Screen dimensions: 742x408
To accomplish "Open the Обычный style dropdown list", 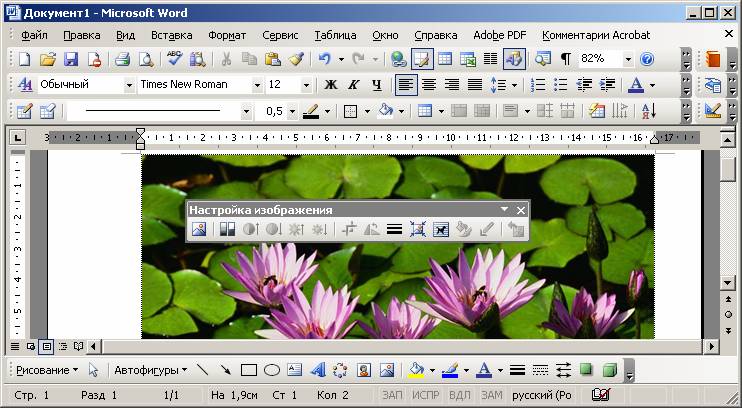I will [127, 85].
